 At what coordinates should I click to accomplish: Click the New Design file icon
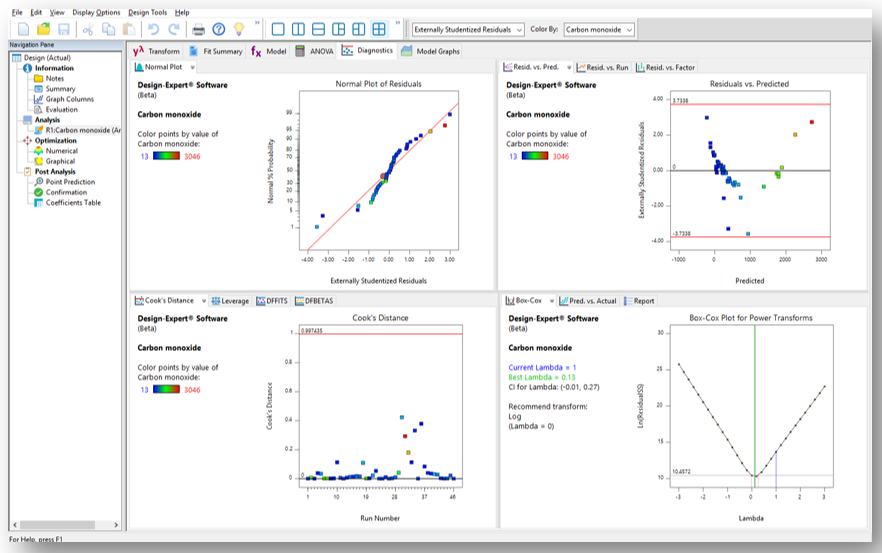tap(23, 29)
